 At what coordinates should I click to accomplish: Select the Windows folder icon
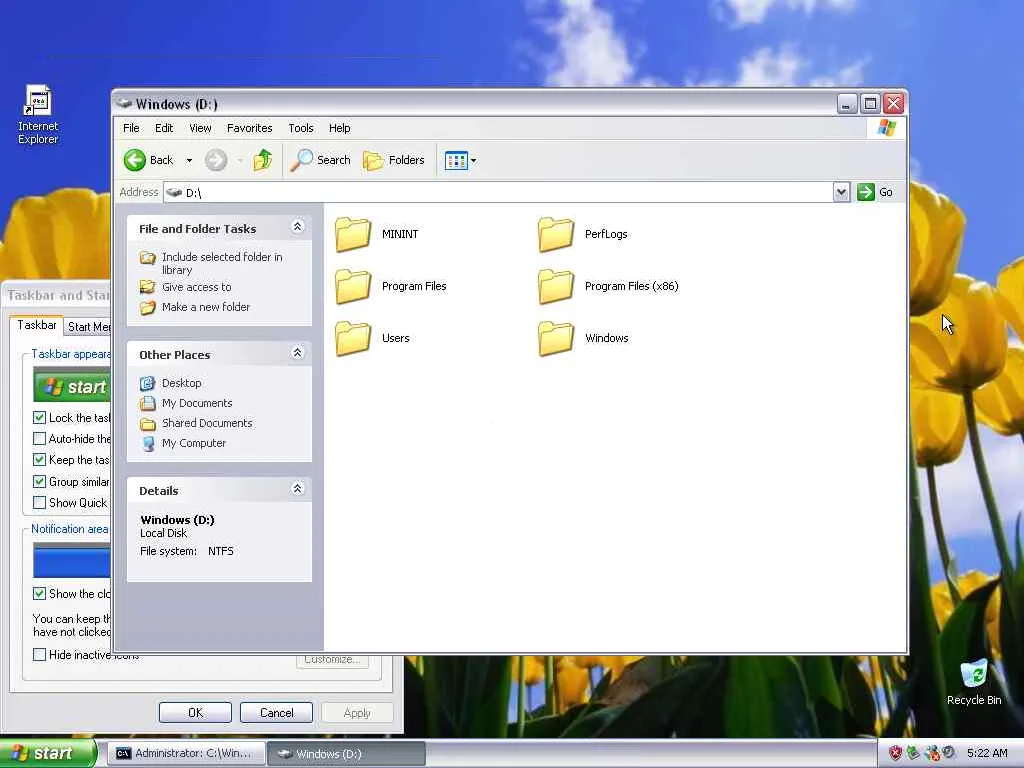[x=556, y=338]
